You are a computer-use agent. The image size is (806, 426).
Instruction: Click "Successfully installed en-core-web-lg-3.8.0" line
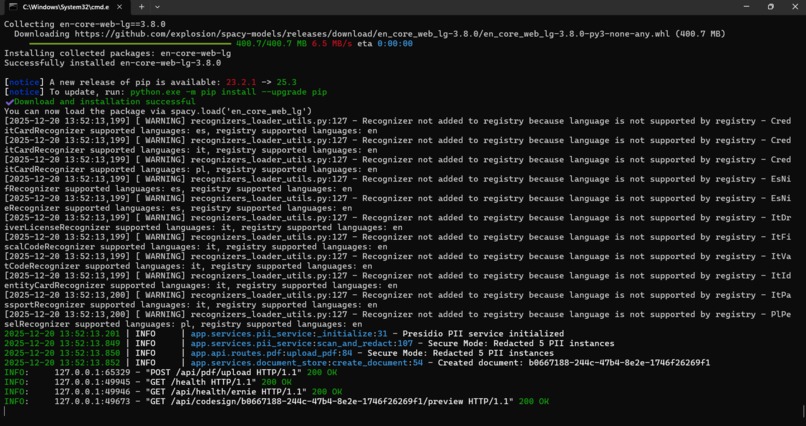click(x=113, y=63)
